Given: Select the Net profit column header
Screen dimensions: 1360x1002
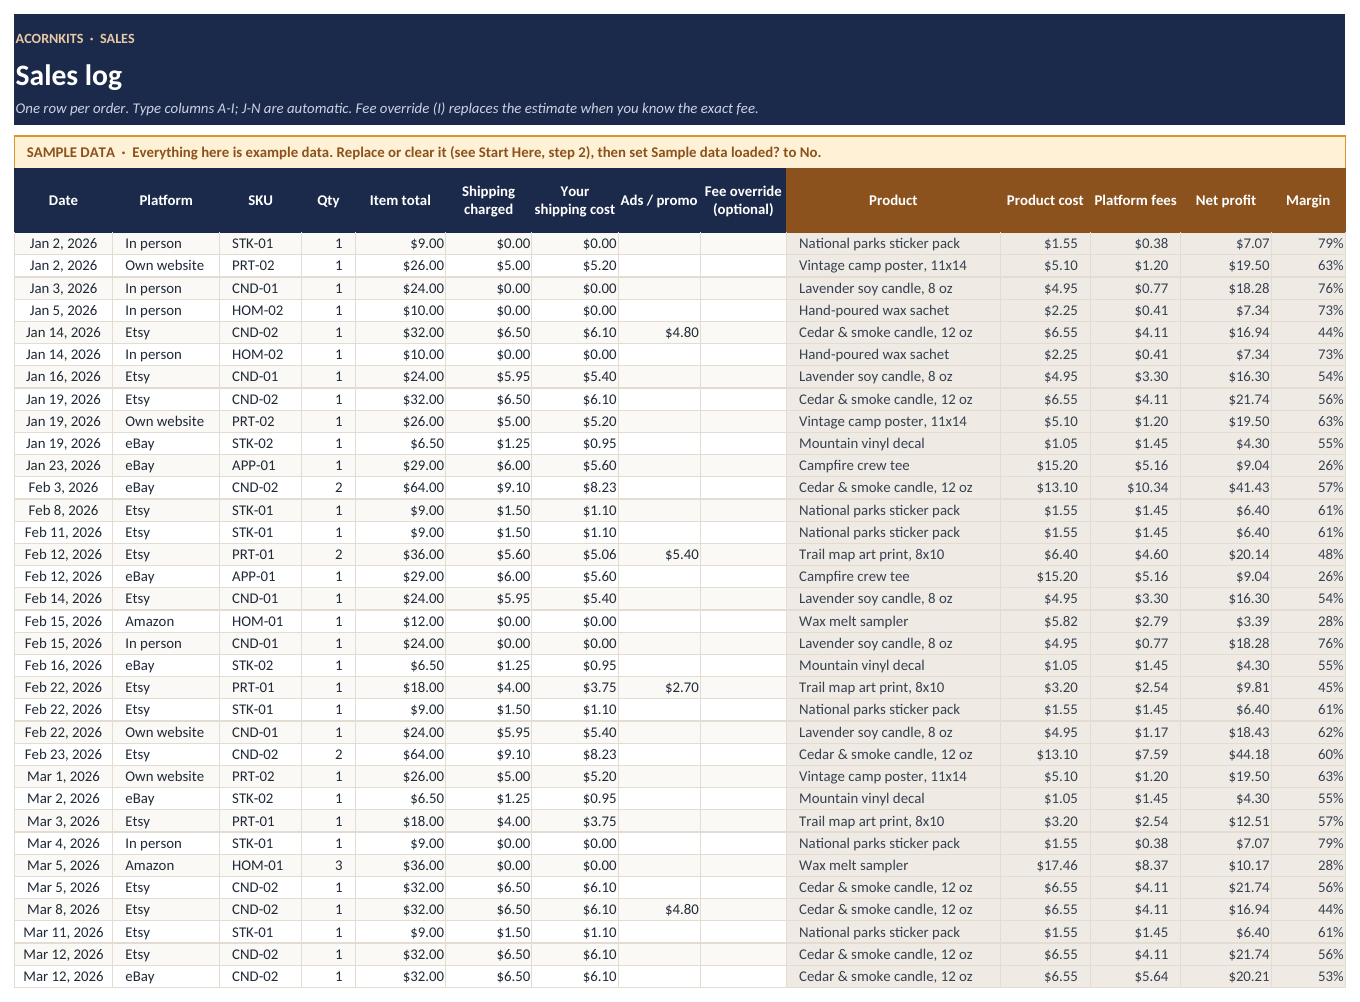Looking at the screenshot, I should (1225, 200).
